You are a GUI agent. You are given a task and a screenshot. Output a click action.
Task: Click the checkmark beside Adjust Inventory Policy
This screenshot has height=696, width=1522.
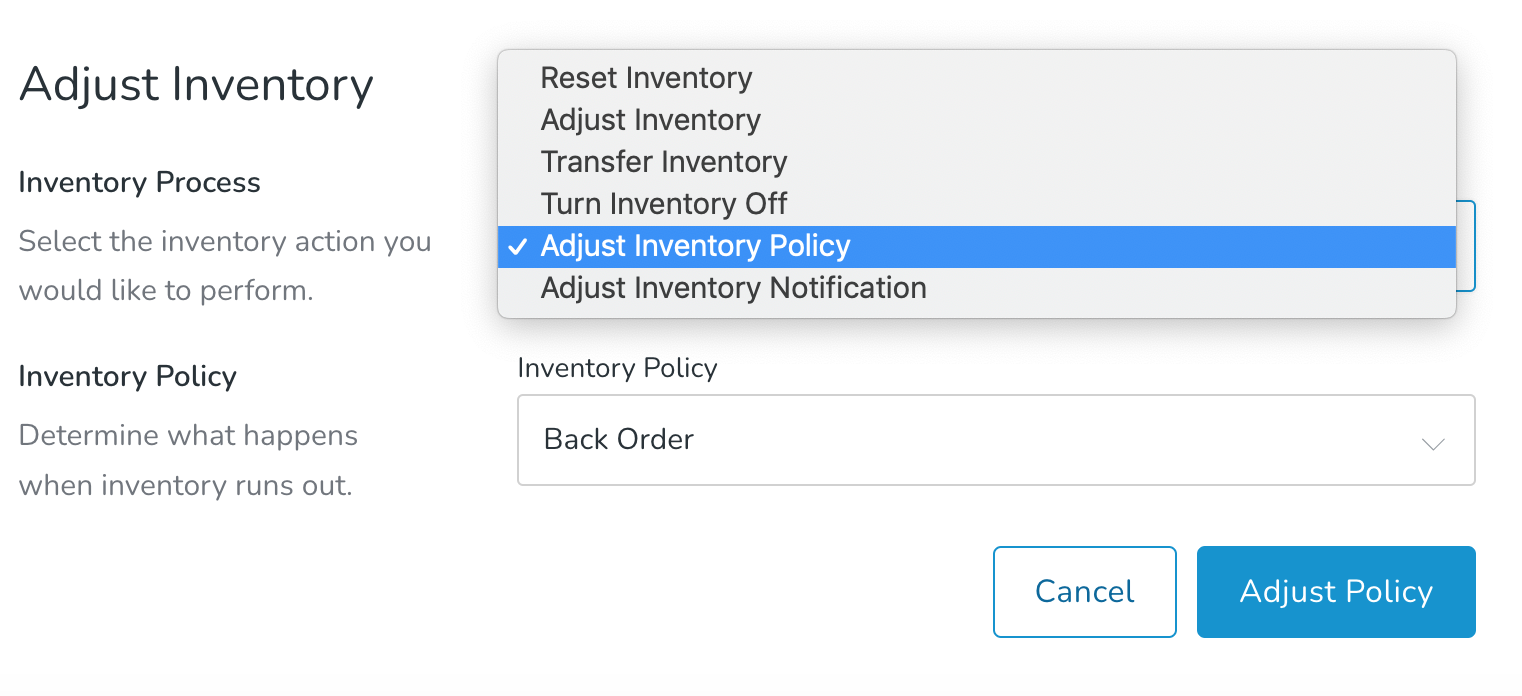coord(518,246)
